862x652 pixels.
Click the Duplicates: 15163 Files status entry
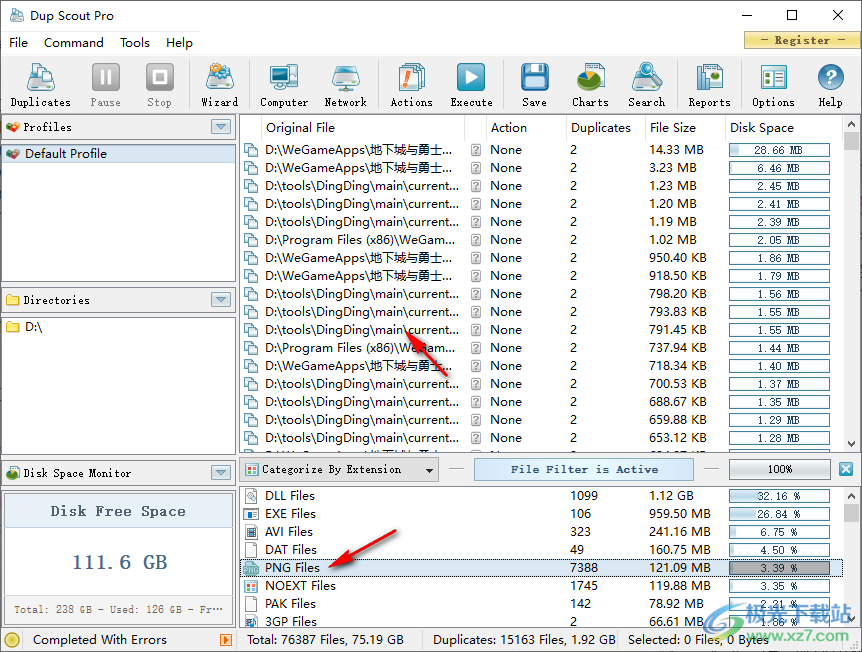pos(524,640)
